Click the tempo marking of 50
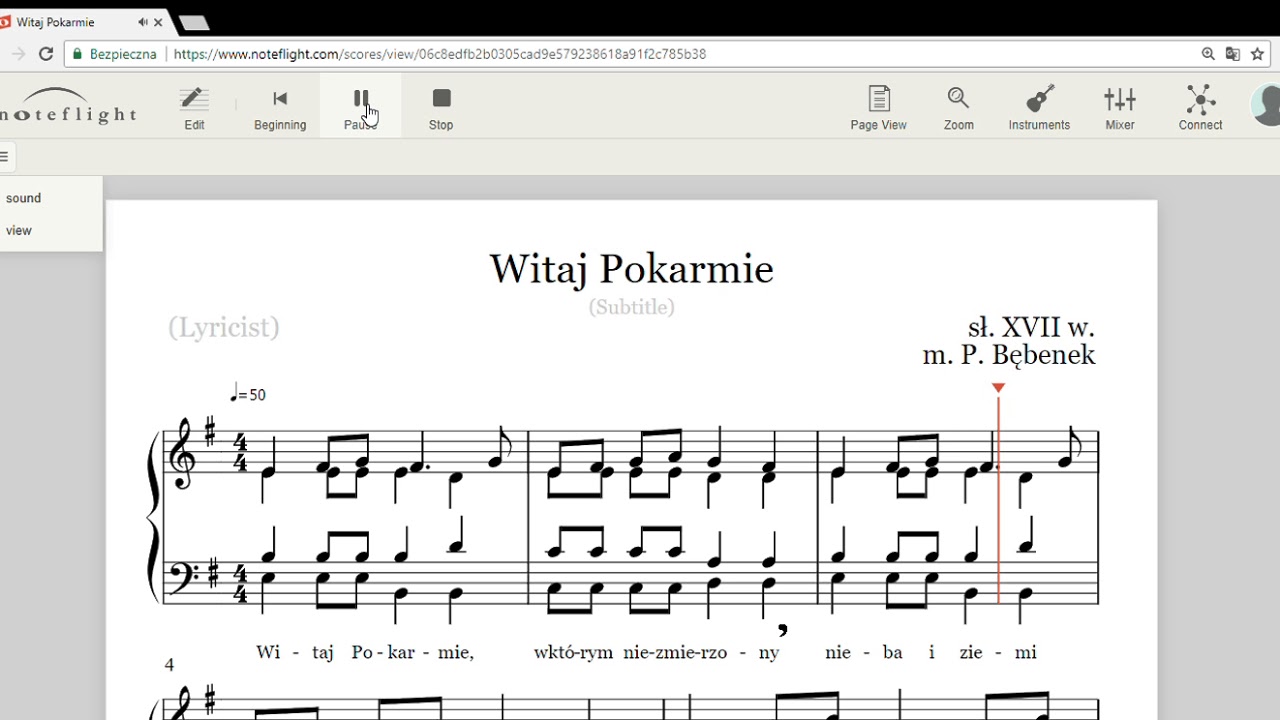 click(248, 394)
